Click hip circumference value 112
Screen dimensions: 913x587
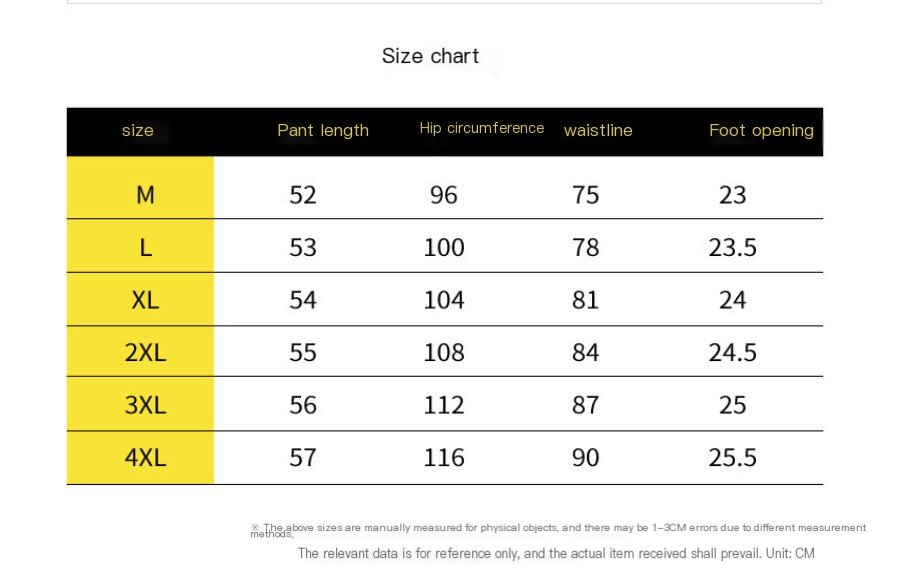coord(444,405)
